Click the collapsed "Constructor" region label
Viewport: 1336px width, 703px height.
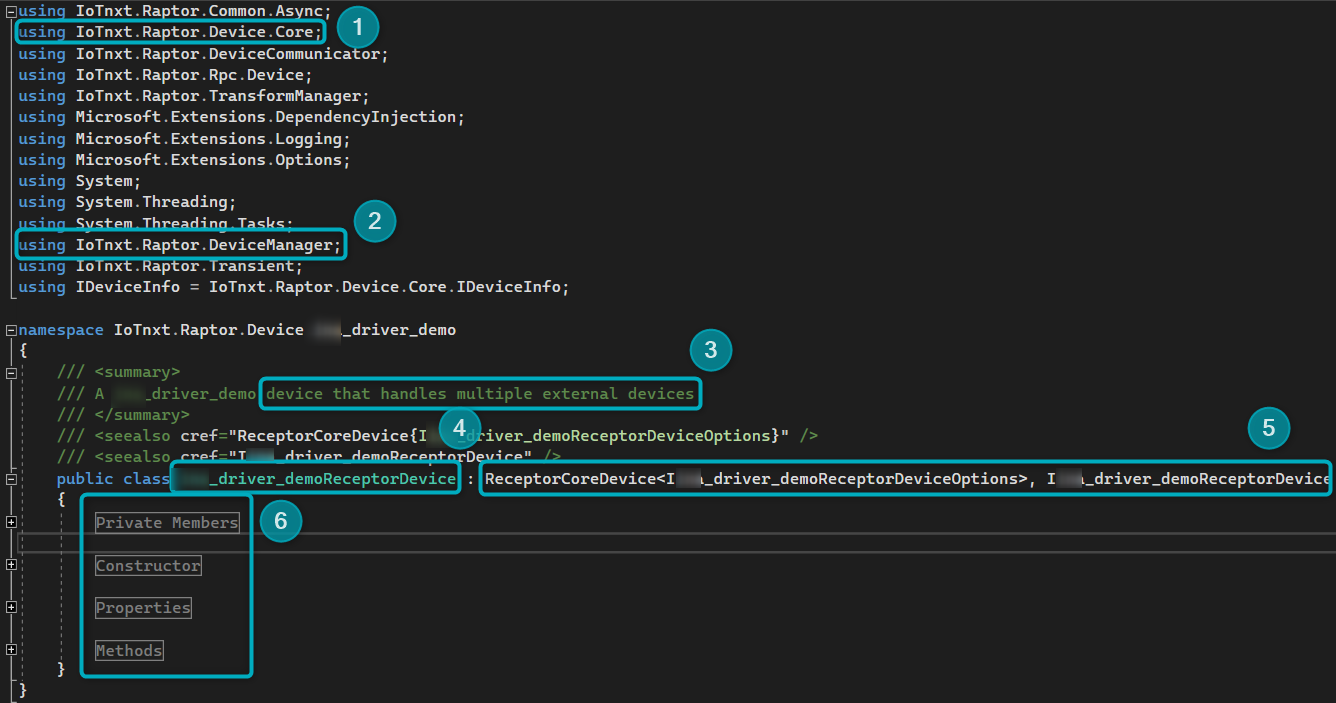(x=148, y=566)
